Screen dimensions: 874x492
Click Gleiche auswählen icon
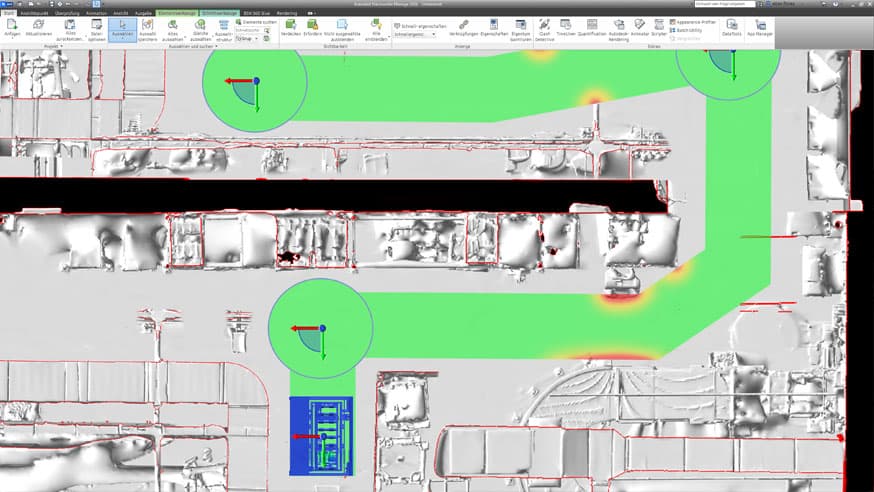[200, 30]
